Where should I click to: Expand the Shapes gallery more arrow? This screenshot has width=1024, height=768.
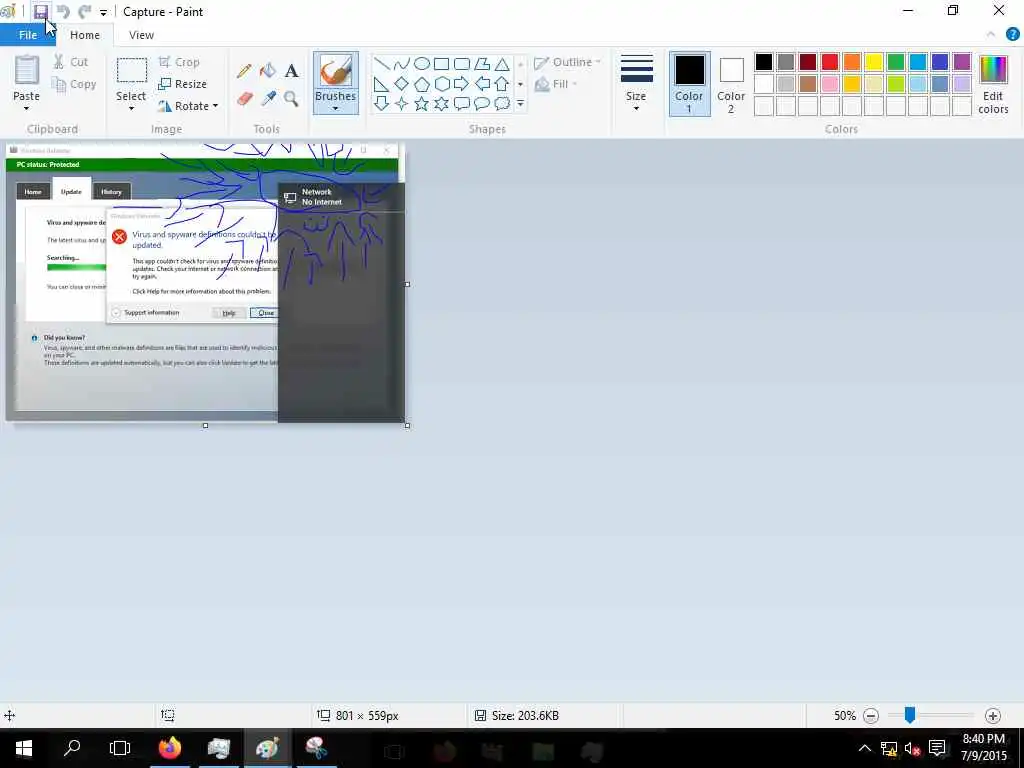520,103
